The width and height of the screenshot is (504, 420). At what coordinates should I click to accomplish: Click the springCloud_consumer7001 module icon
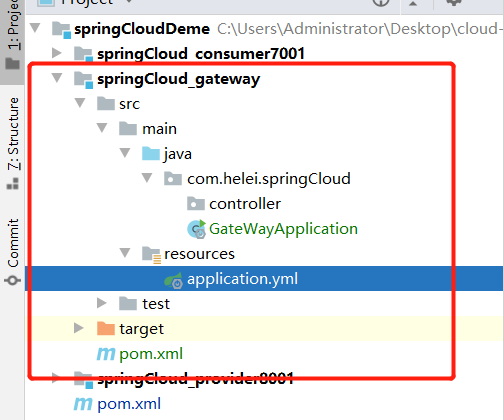(x=83, y=54)
